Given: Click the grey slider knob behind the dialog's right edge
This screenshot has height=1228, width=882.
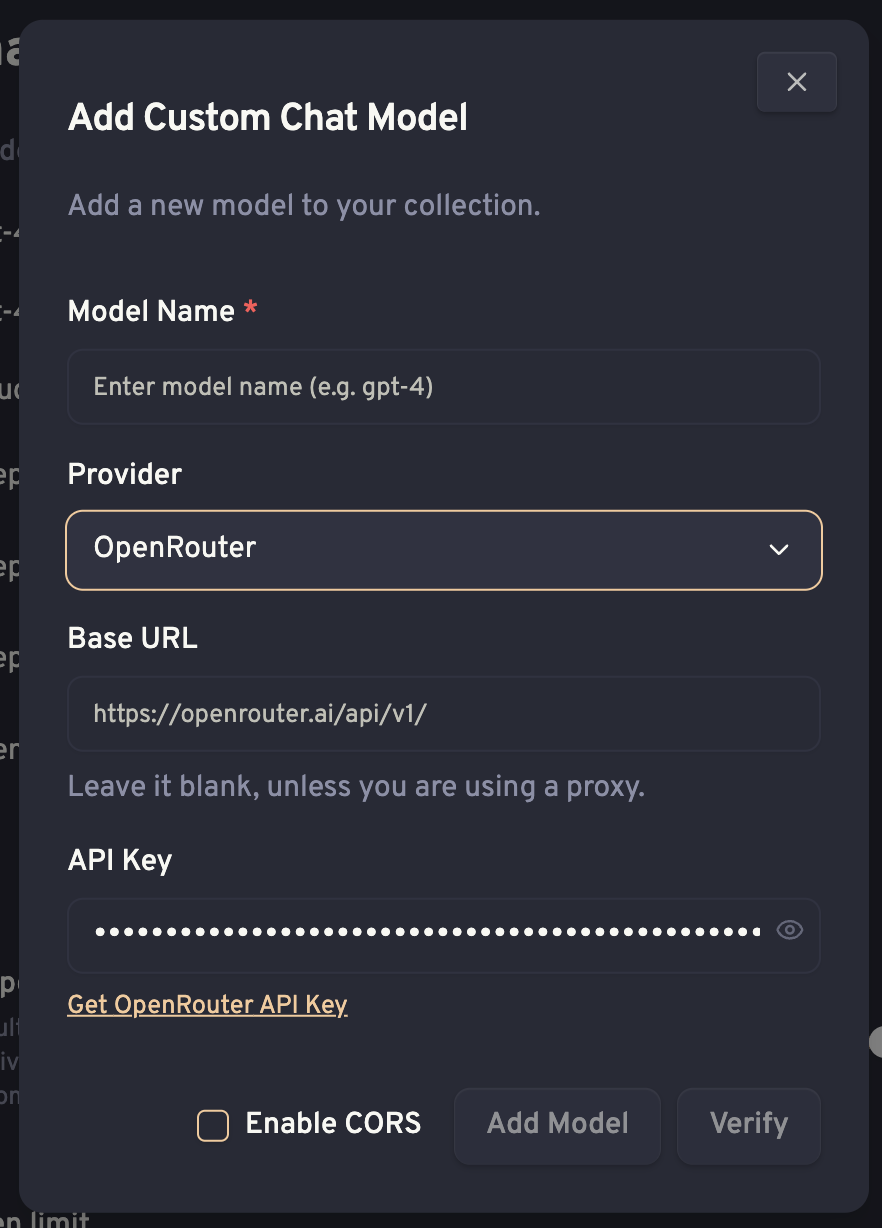Looking at the screenshot, I should [876, 1042].
